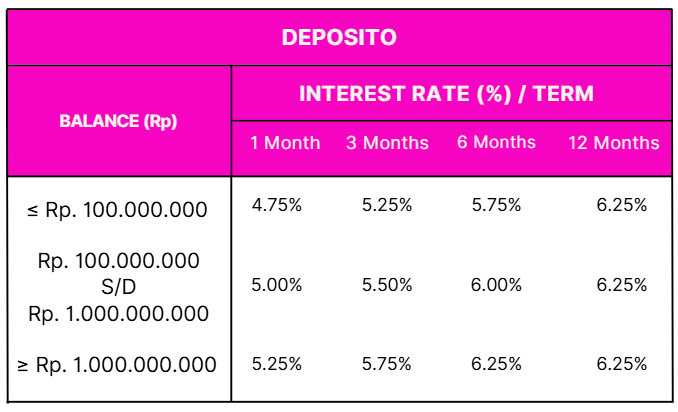Click the 4.75% interest rate cell
Viewport: 678px width, 412px height.
[276, 206]
